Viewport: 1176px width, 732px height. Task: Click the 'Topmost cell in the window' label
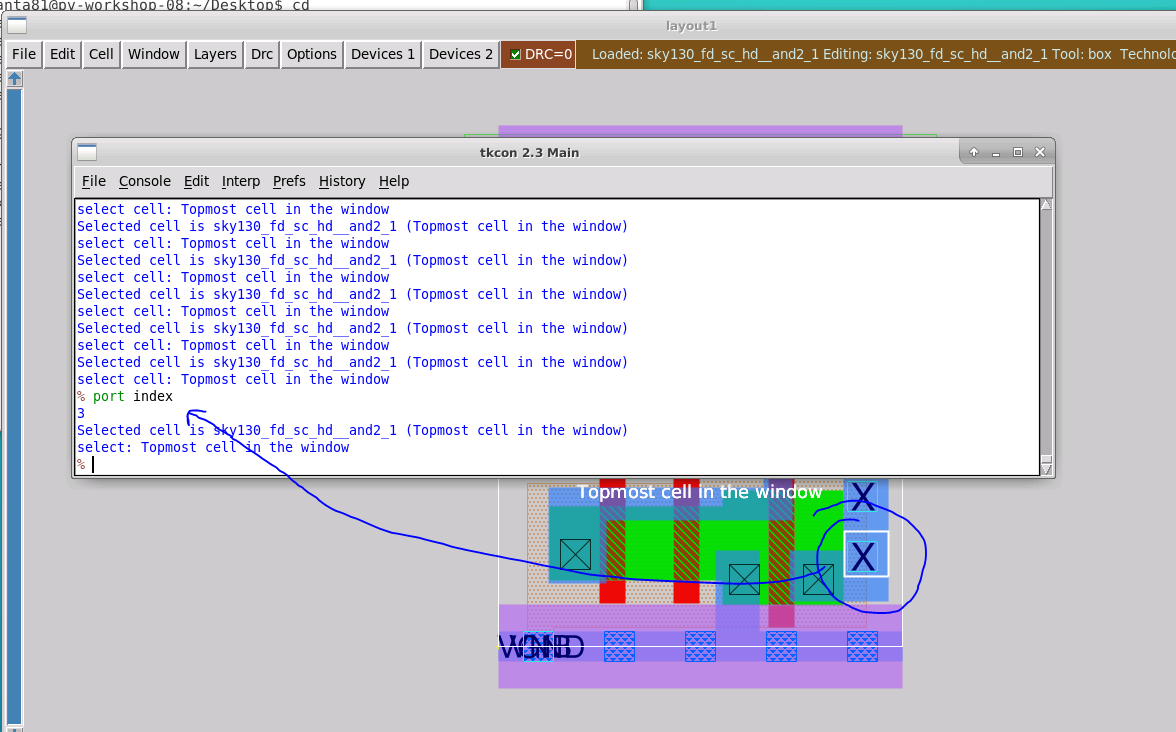[x=700, y=492]
